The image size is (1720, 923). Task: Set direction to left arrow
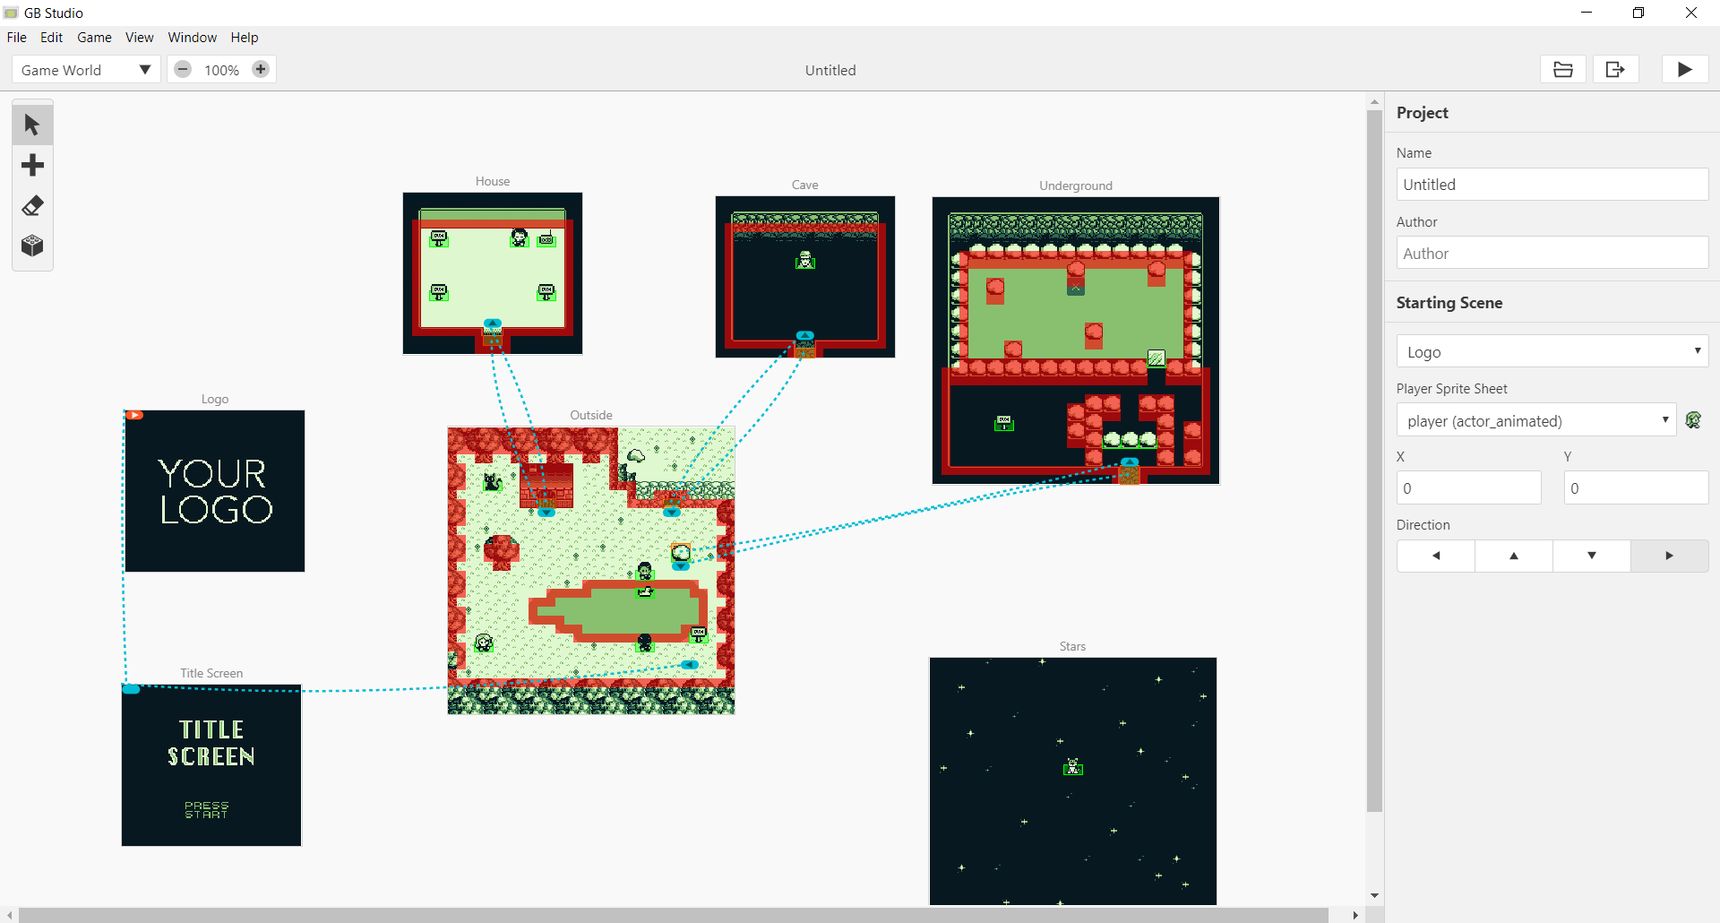[1436, 555]
